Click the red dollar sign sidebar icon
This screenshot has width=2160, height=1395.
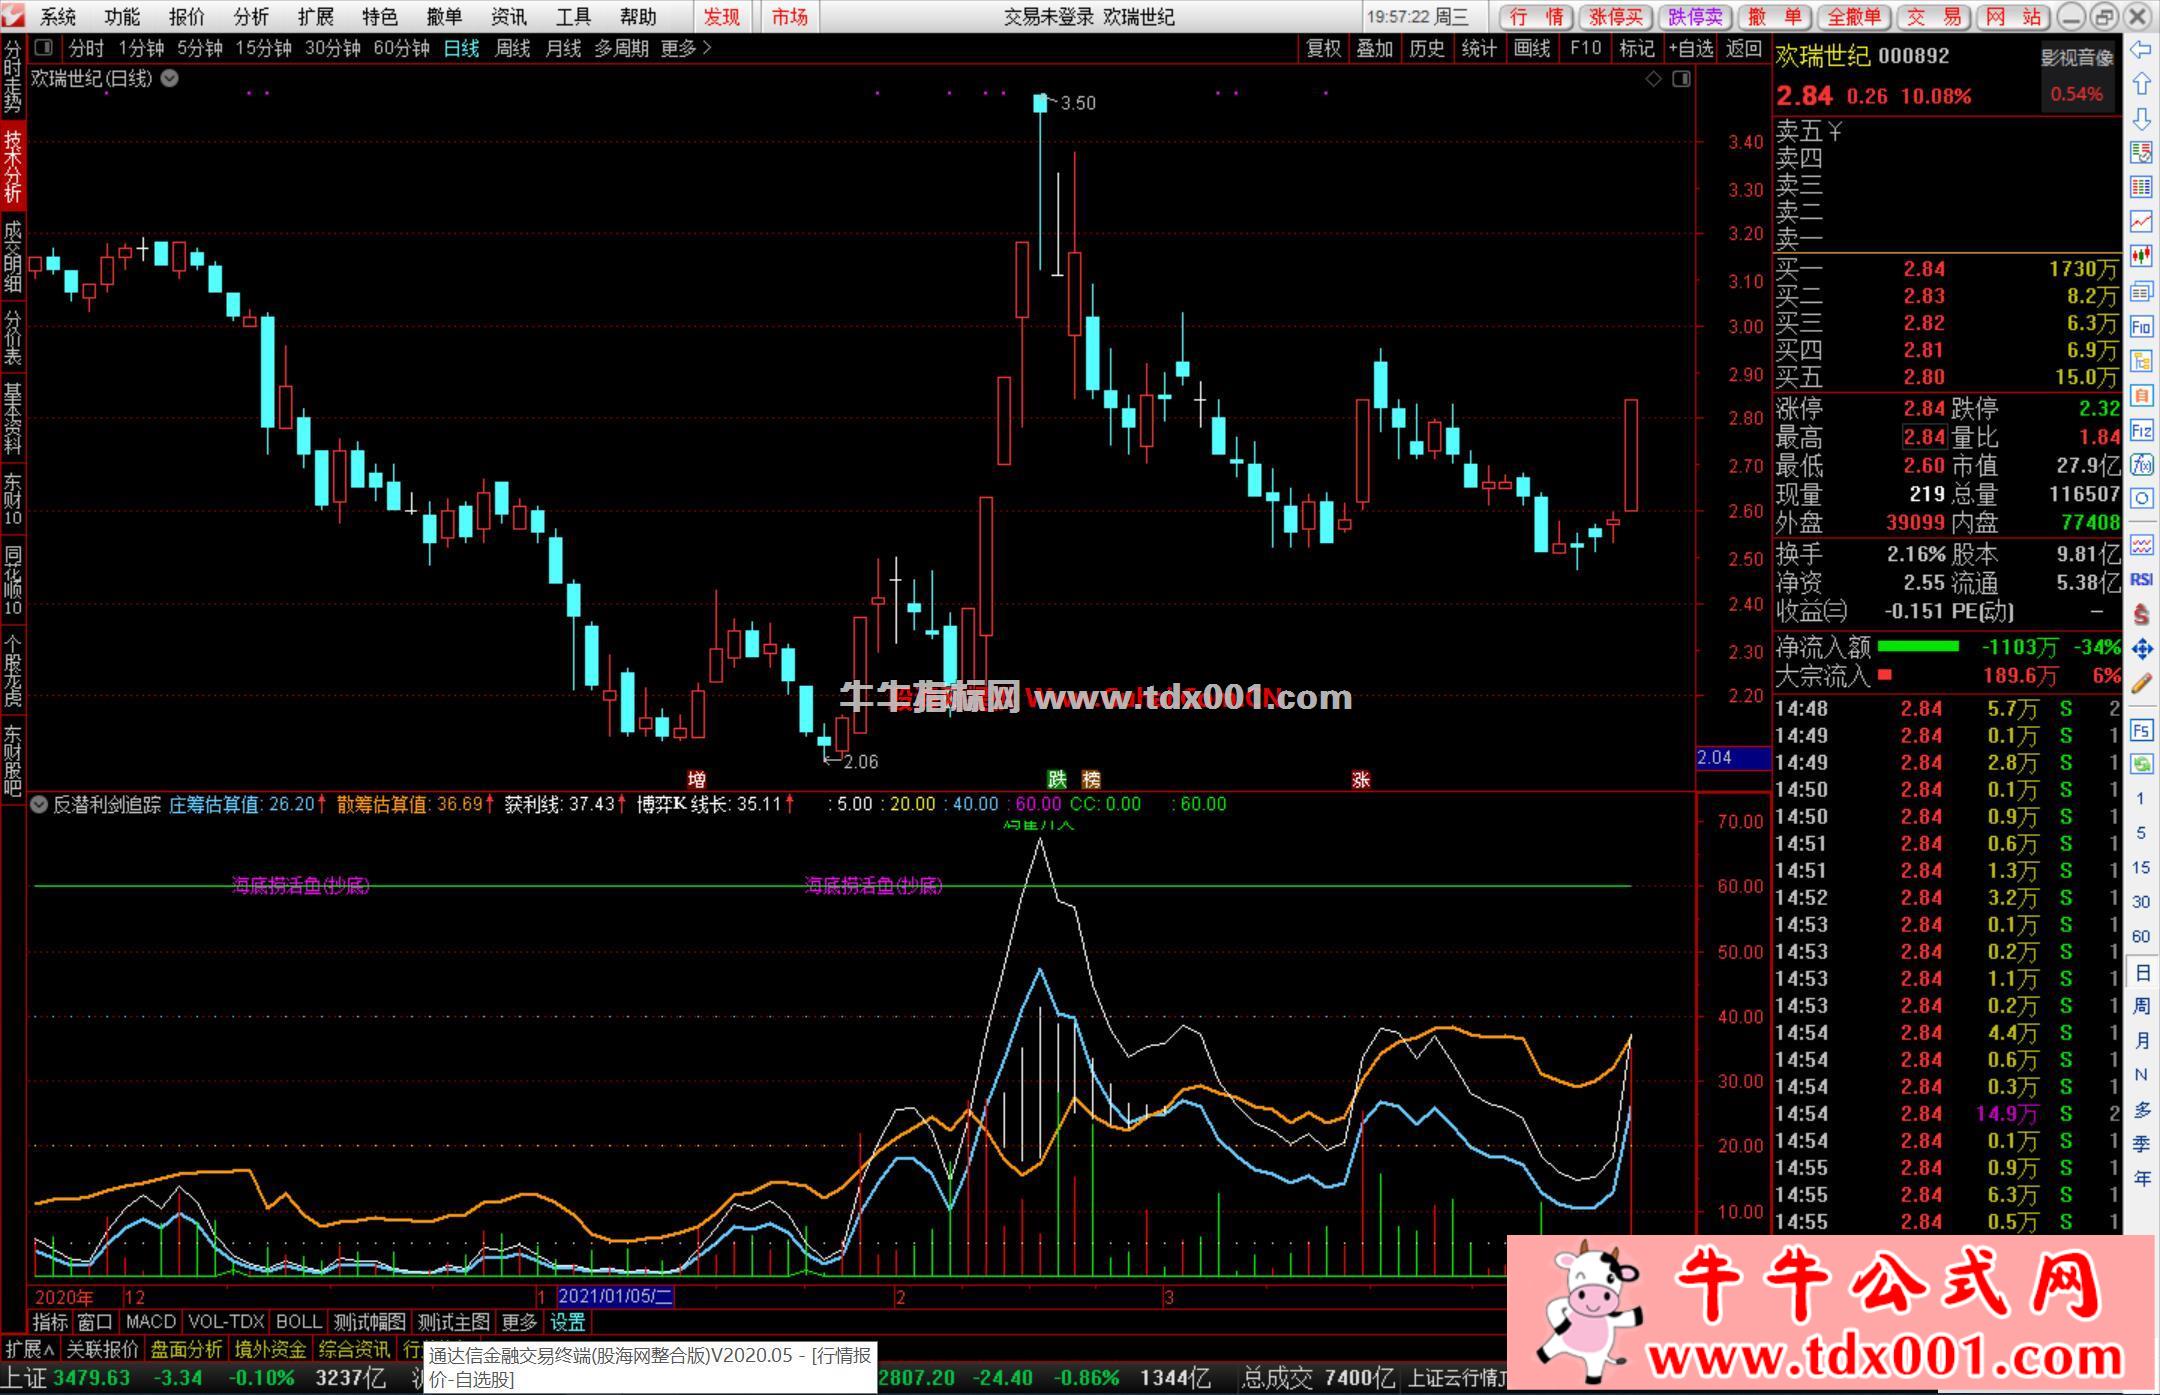pos(2141,614)
